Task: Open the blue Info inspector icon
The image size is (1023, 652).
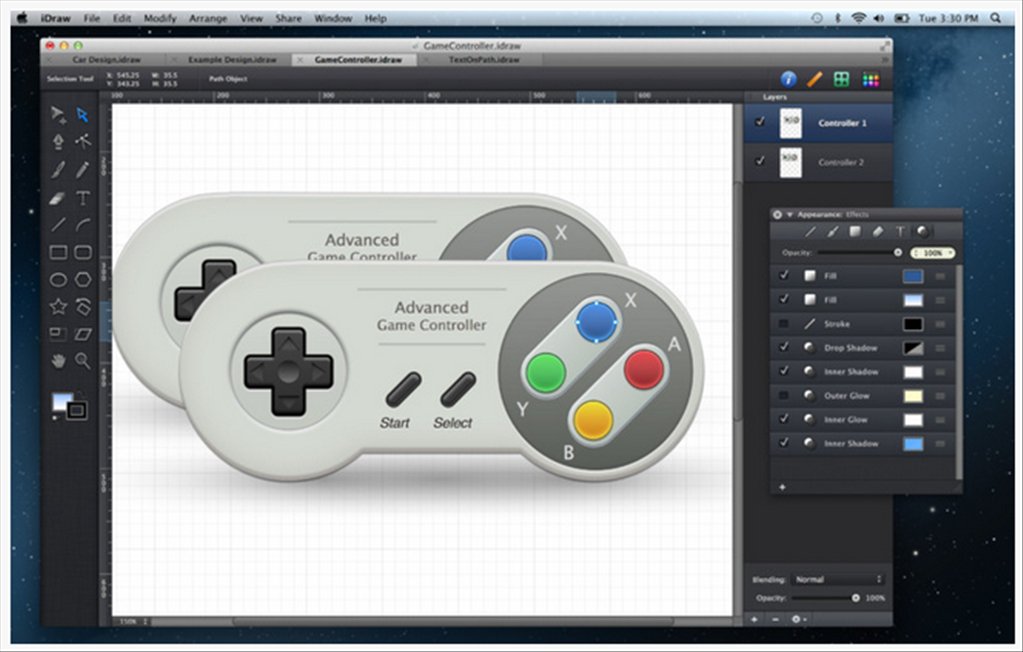Action: click(788, 79)
